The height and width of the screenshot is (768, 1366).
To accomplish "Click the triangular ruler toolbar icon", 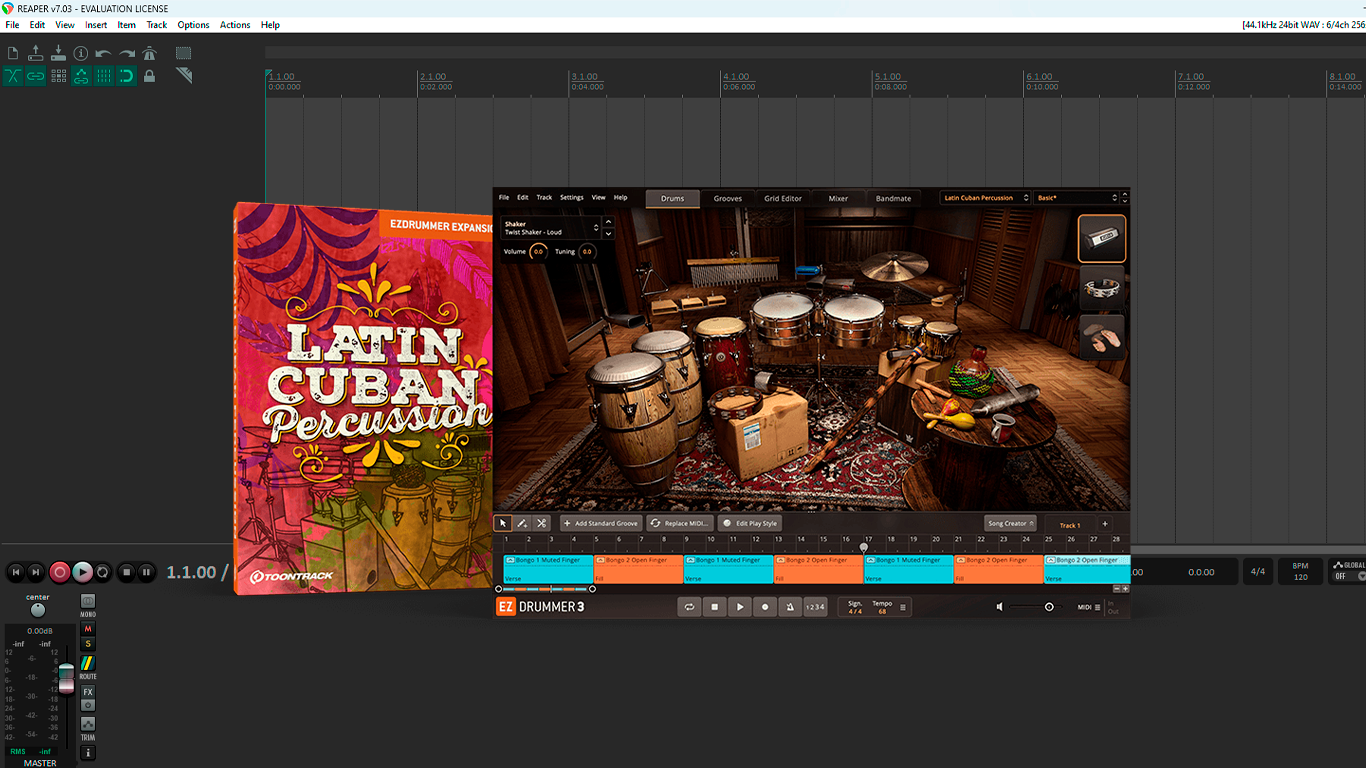I will click(184, 76).
